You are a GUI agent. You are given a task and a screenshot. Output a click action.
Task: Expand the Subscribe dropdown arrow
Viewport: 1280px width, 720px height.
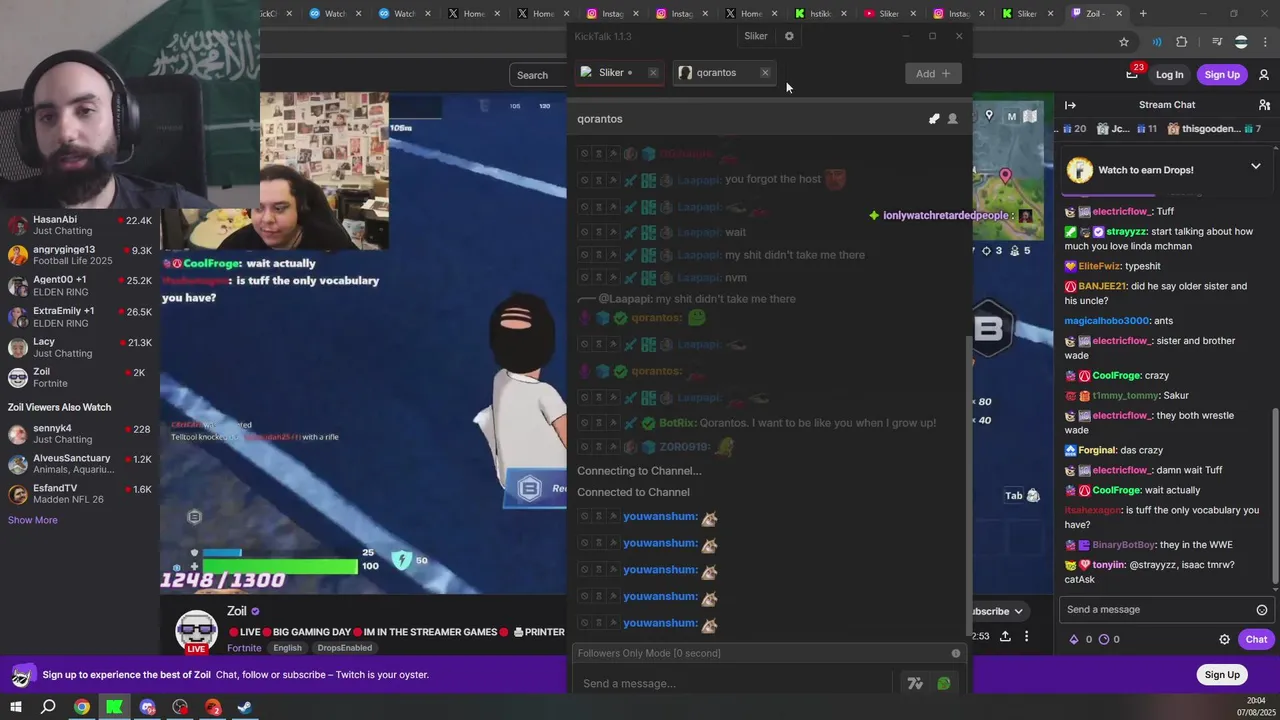point(1018,611)
